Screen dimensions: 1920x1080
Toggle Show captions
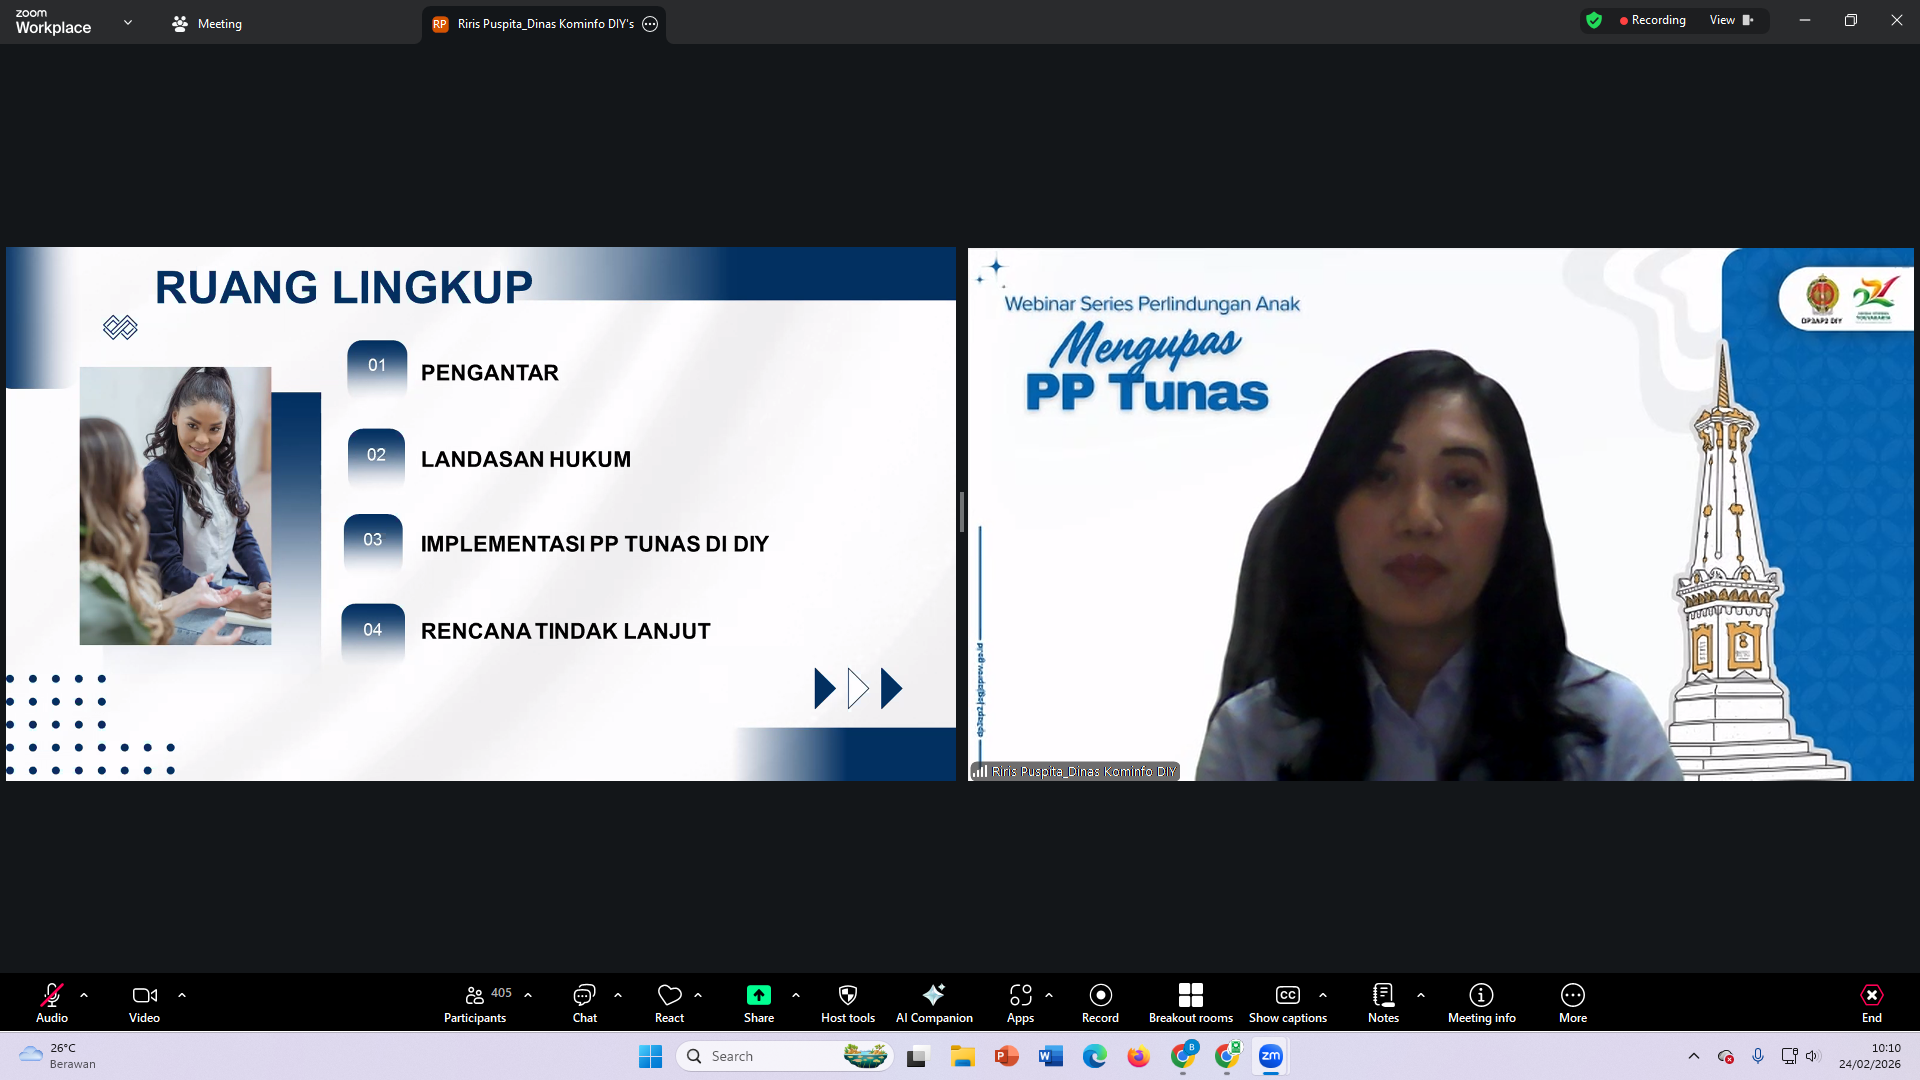pos(1287,1002)
